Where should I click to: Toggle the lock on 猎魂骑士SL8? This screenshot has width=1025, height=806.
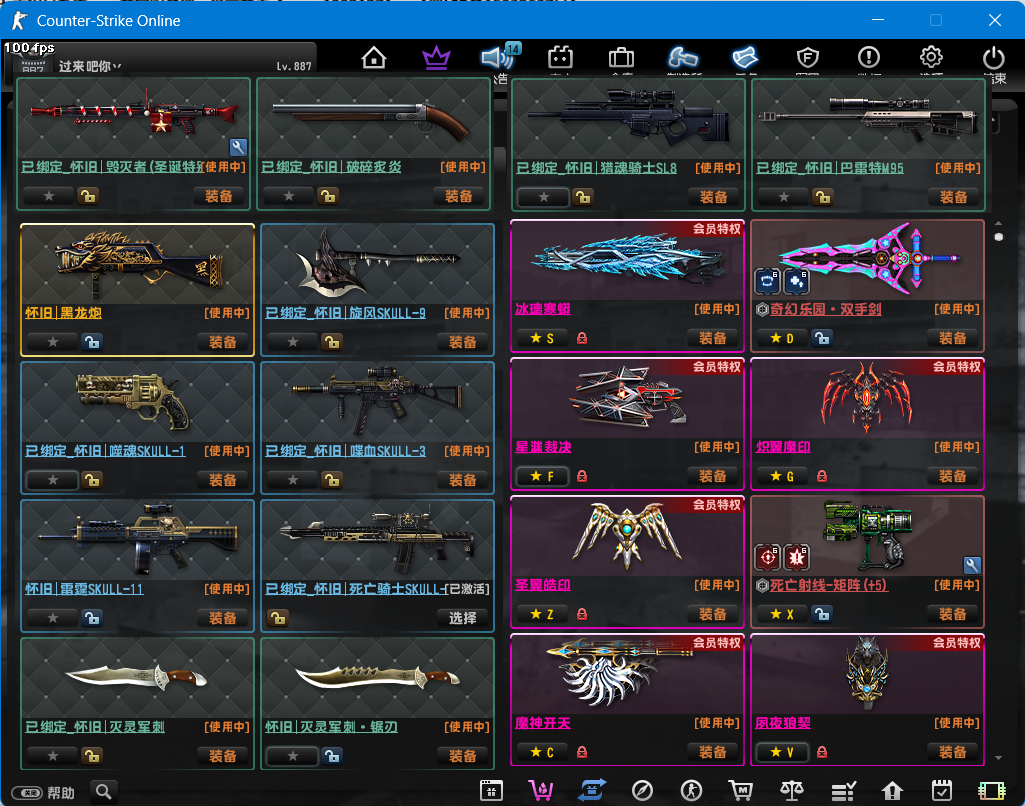pos(582,197)
